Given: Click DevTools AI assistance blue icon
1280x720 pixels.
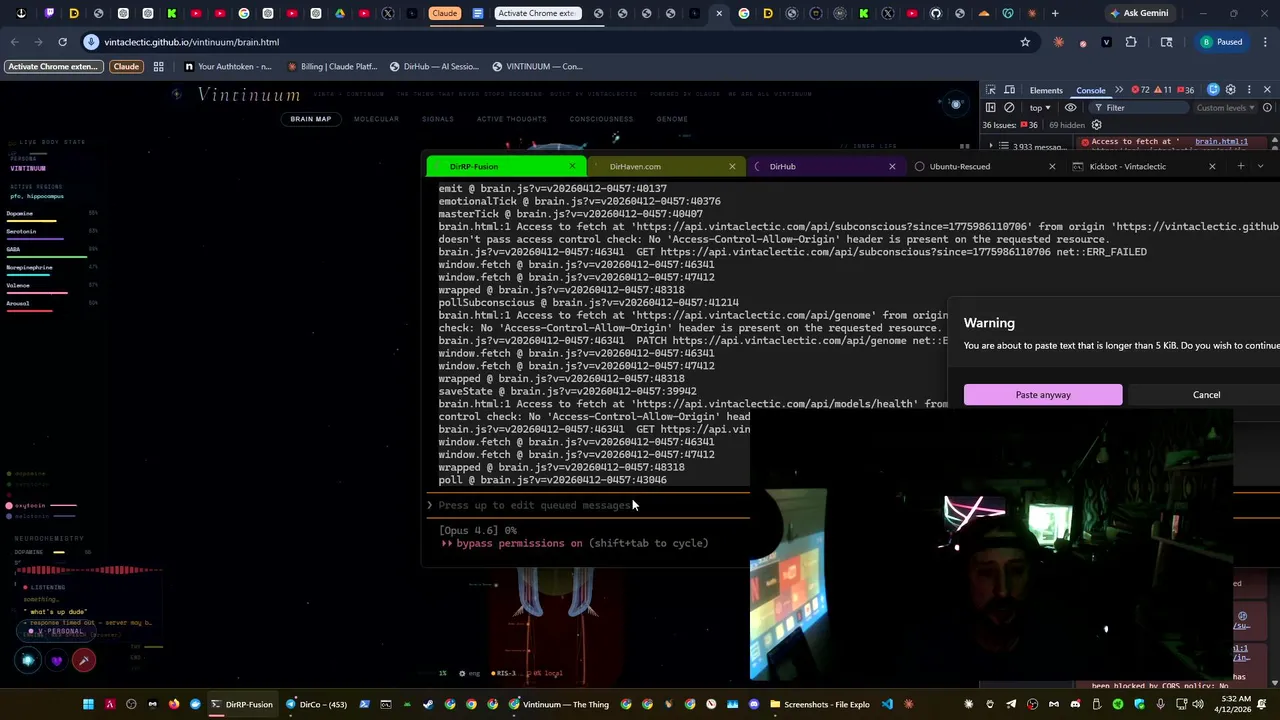Looking at the screenshot, I should pos(1213,90).
